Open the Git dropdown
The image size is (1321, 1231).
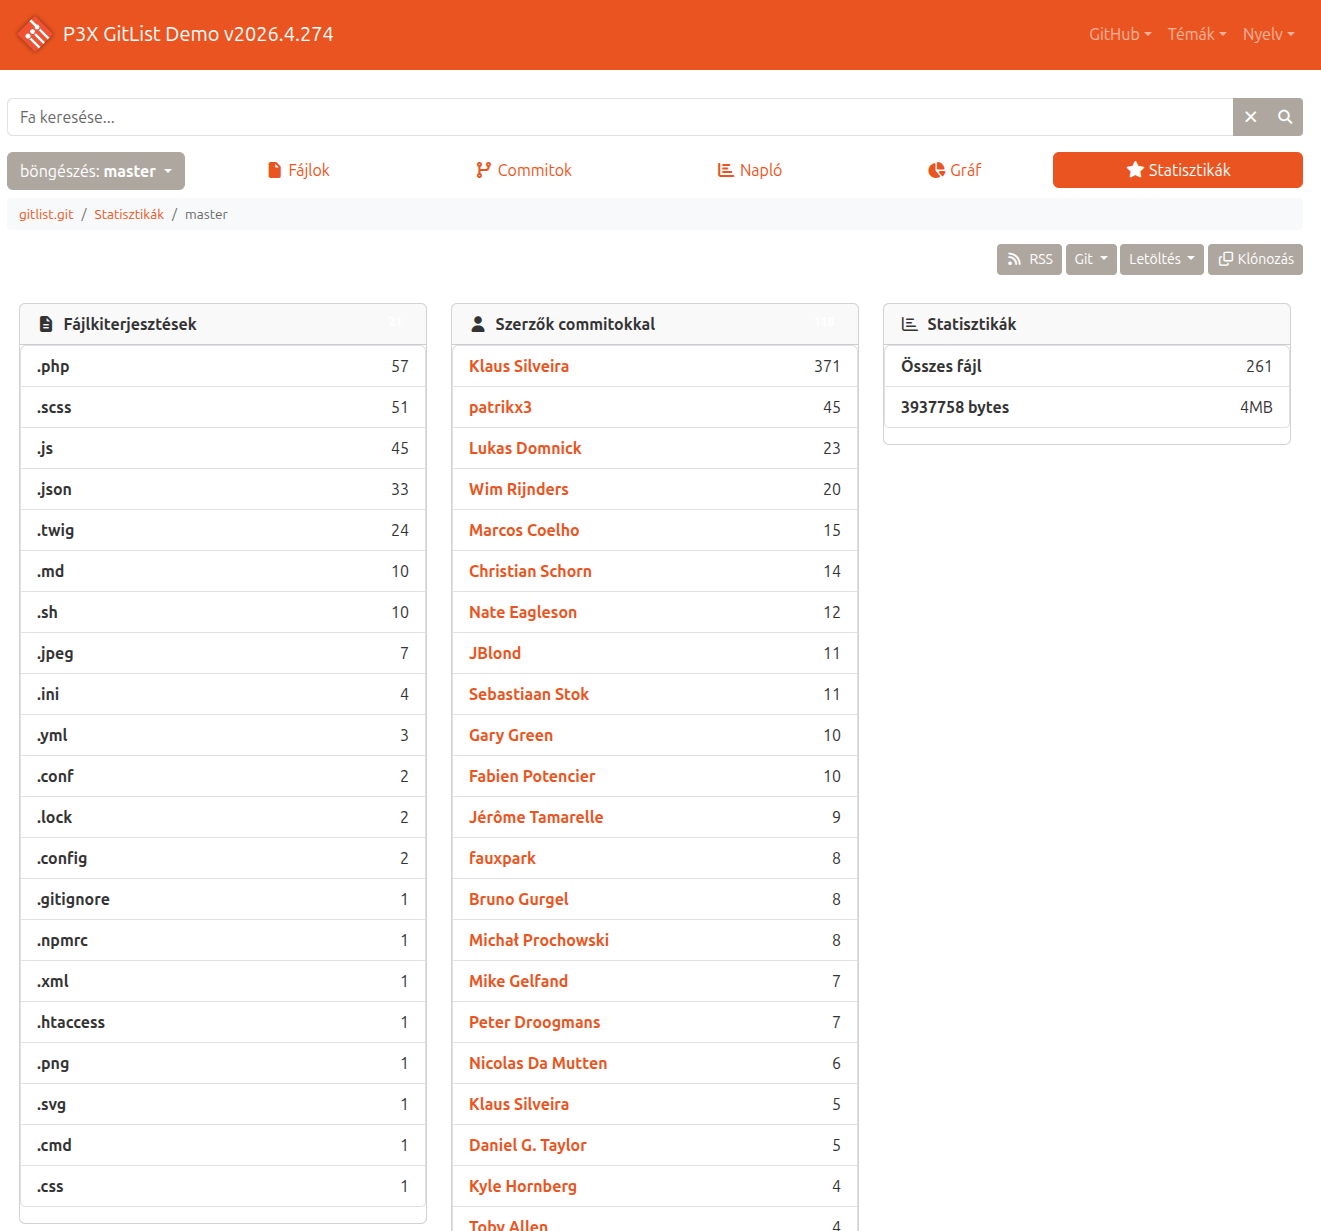(x=1090, y=259)
